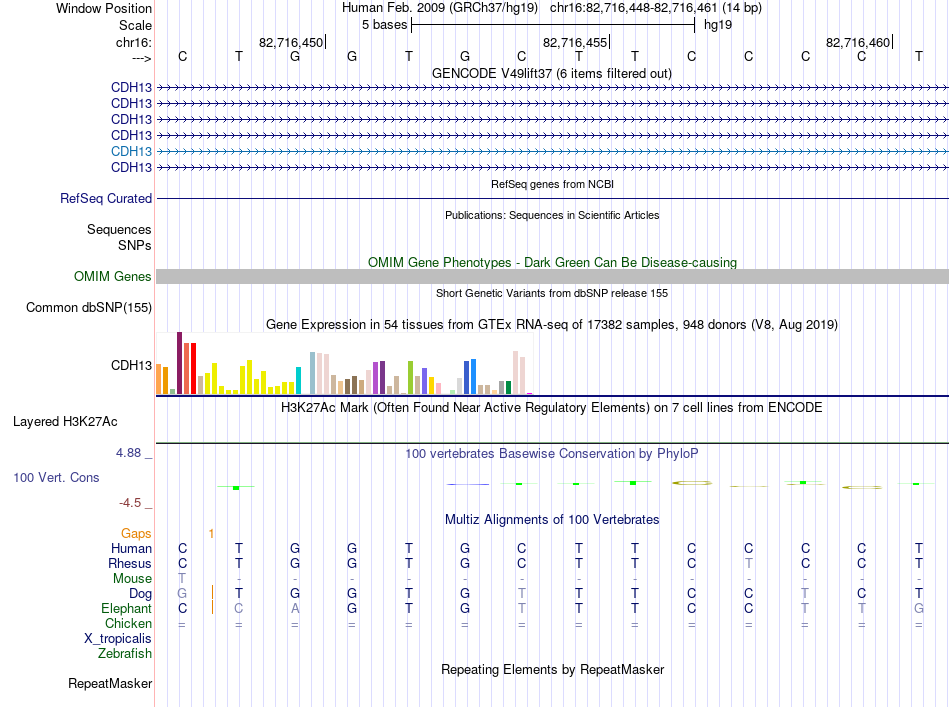The width and height of the screenshot is (950, 707).
Task: Click the GENCODE V49lift37 track title
Action: [x=552, y=73]
